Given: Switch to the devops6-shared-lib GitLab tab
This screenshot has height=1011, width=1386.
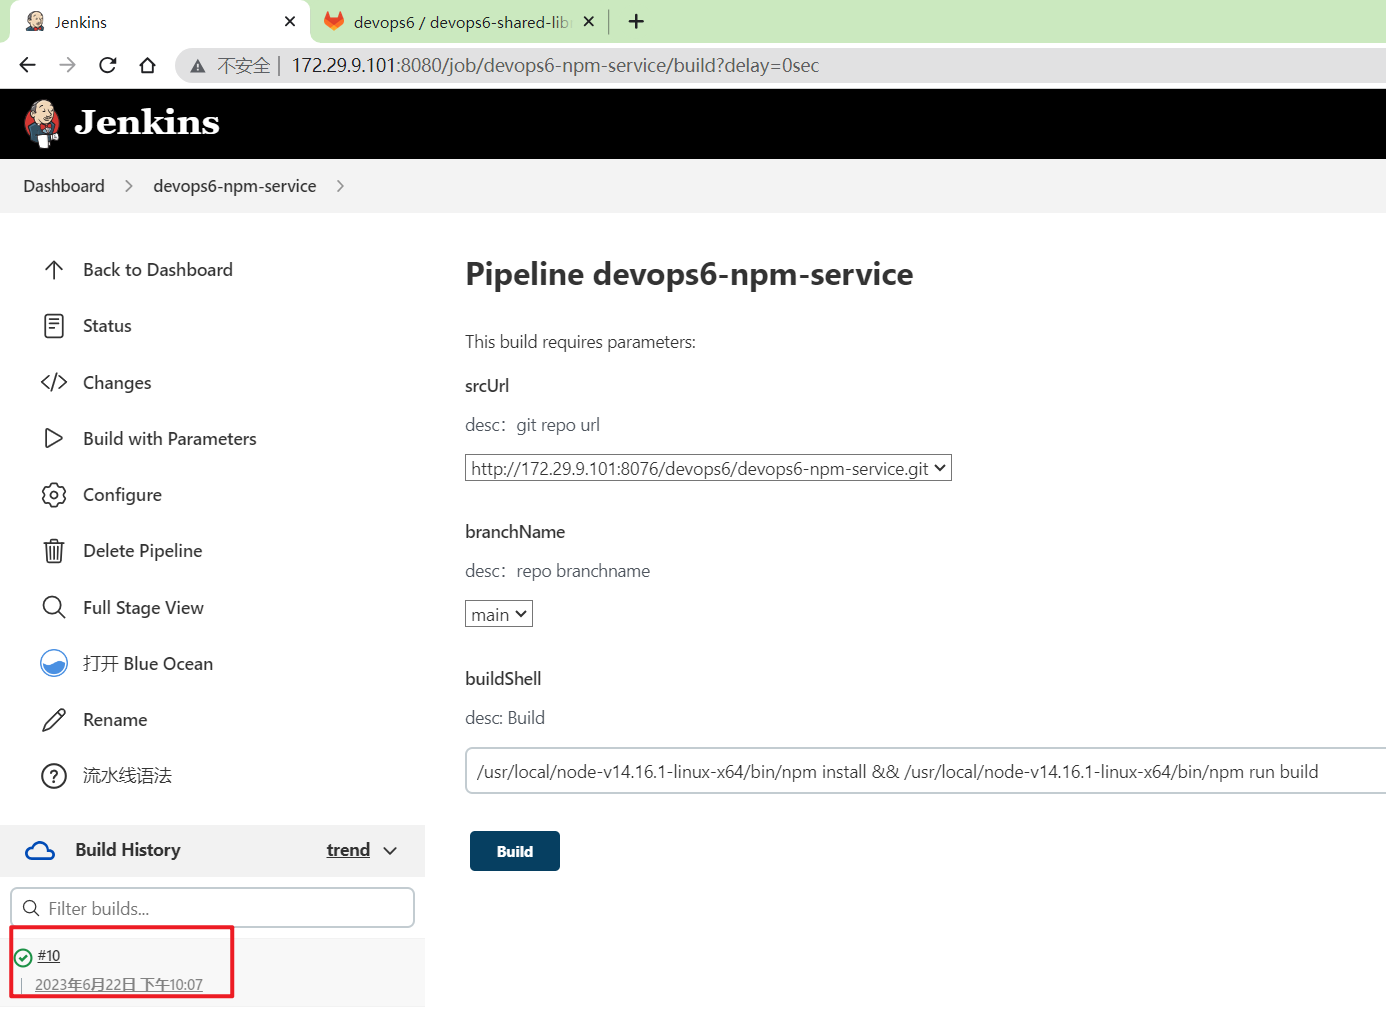Looking at the screenshot, I should [x=460, y=22].
